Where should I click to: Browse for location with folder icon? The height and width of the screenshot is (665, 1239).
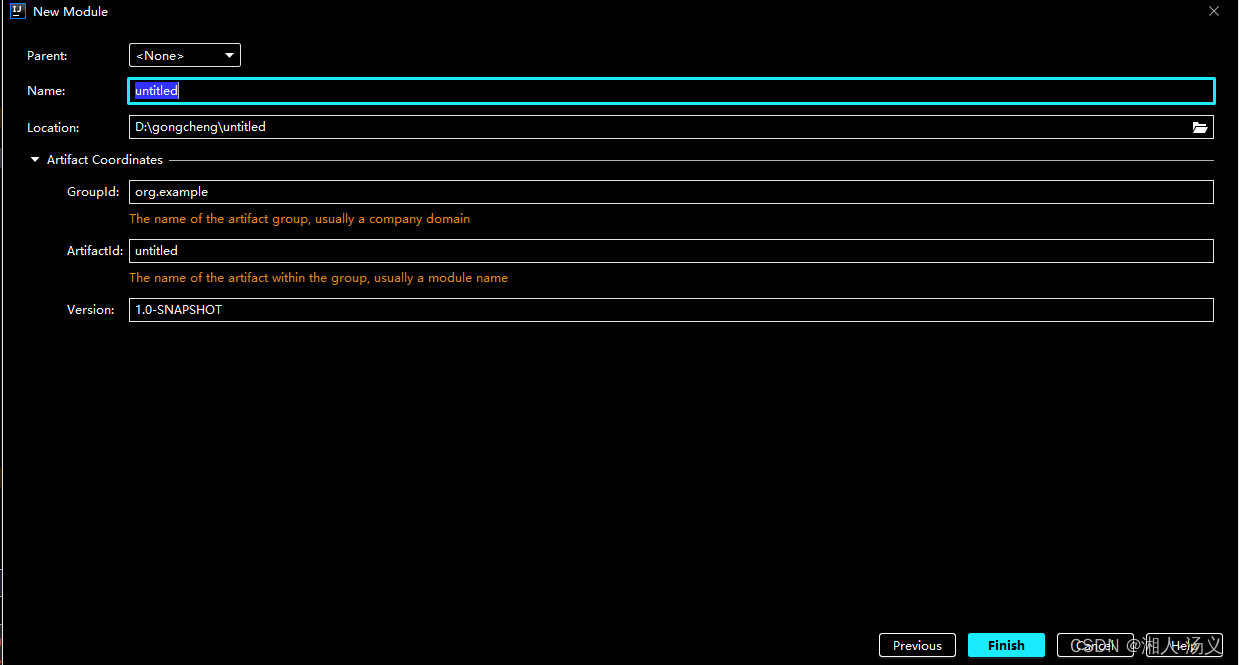pyautogui.click(x=1200, y=127)
